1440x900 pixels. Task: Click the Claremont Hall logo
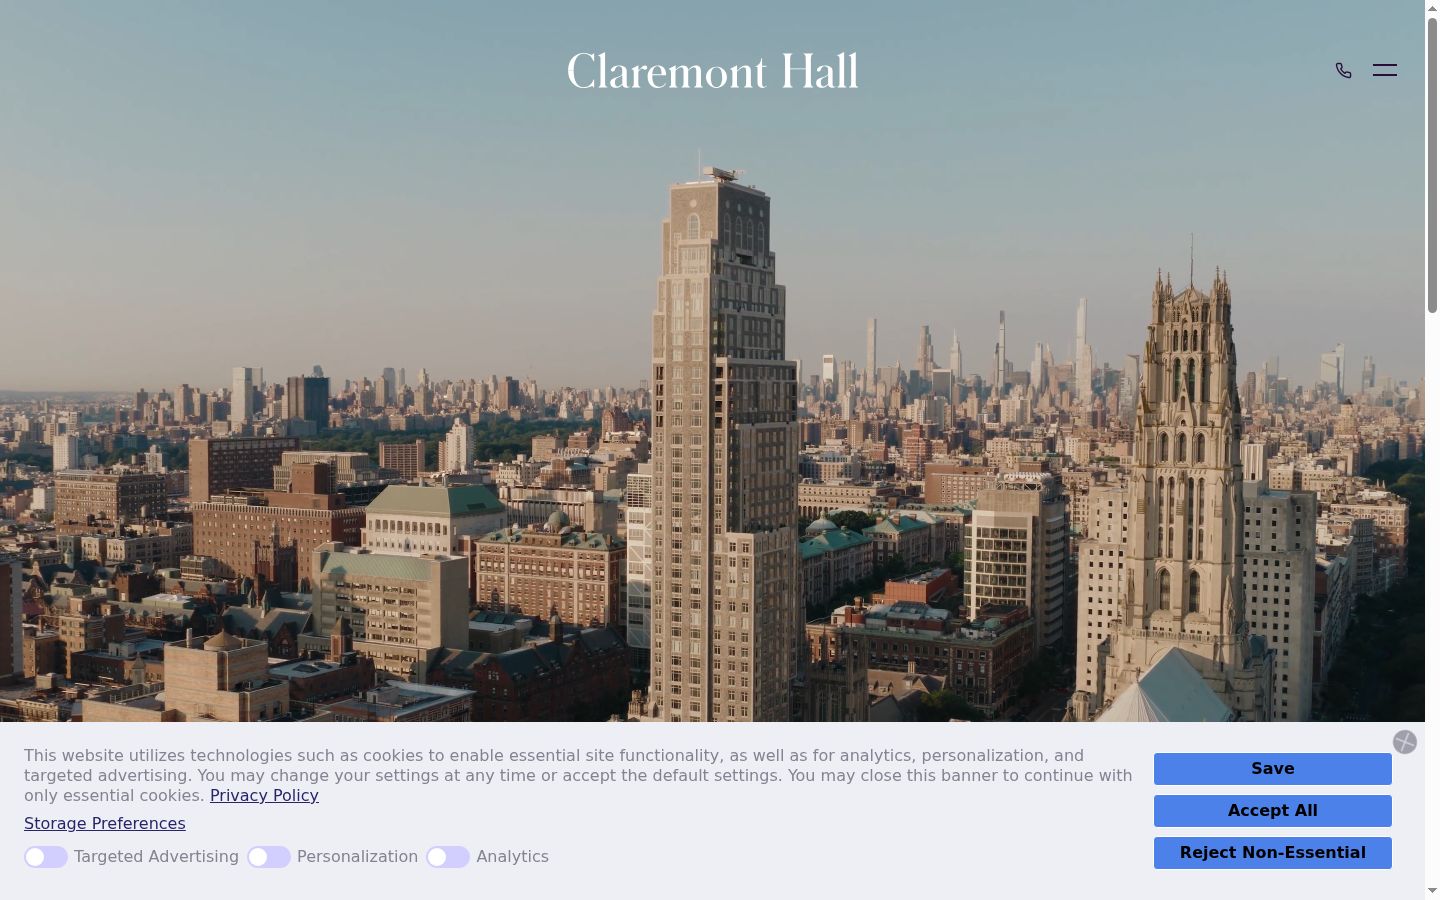coord(712,71)
